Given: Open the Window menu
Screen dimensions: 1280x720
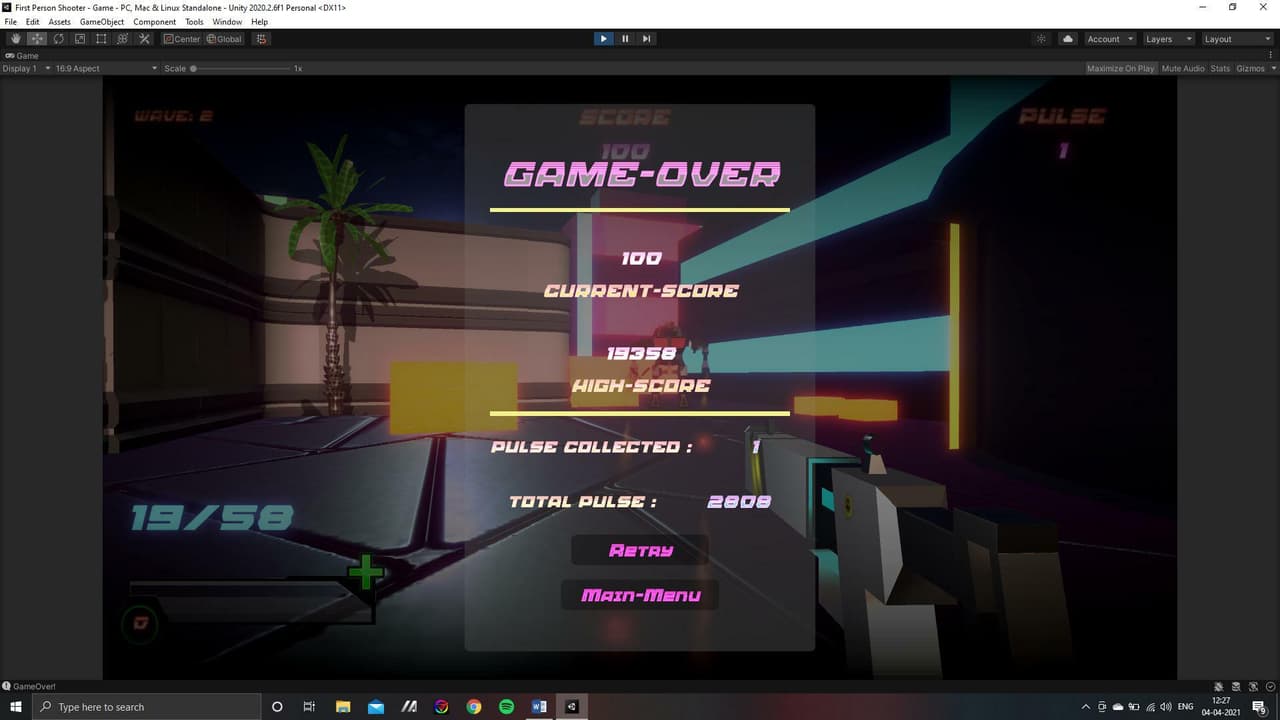Looking at the screenshot, I should (x=227, y=21).
